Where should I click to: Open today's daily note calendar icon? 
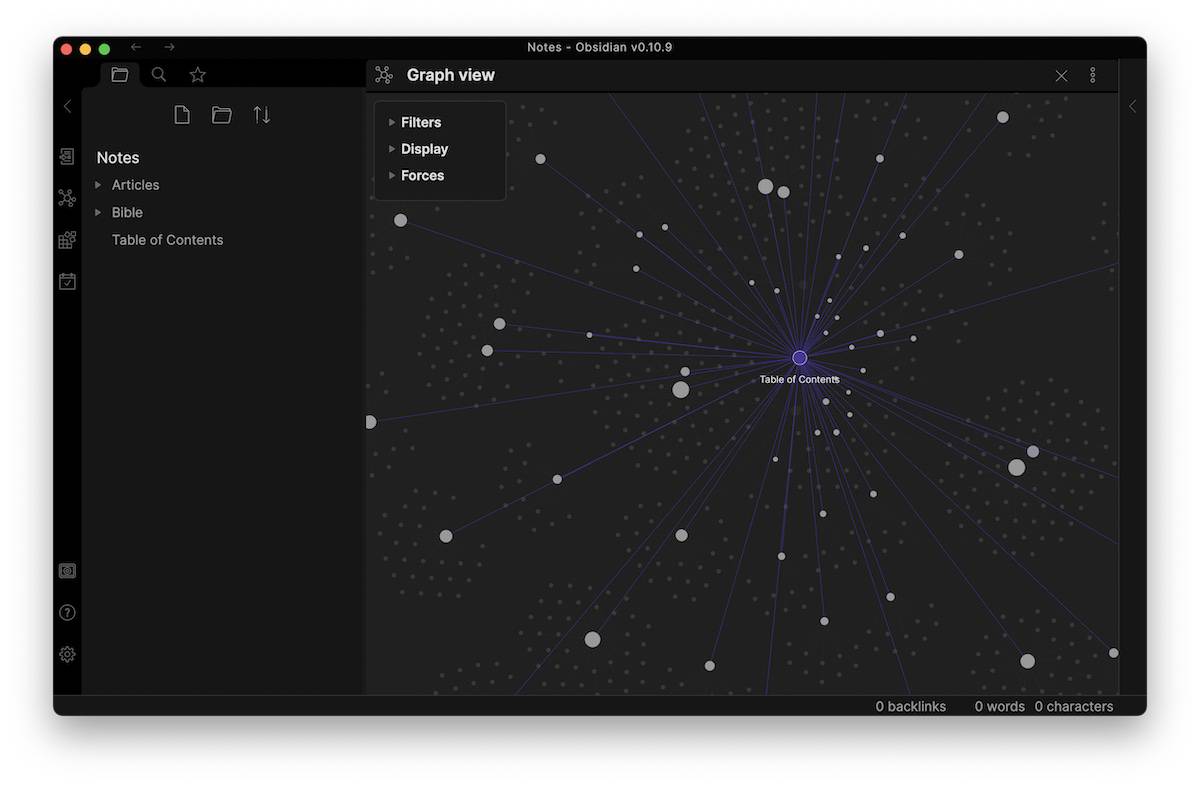tap(67, 282)
